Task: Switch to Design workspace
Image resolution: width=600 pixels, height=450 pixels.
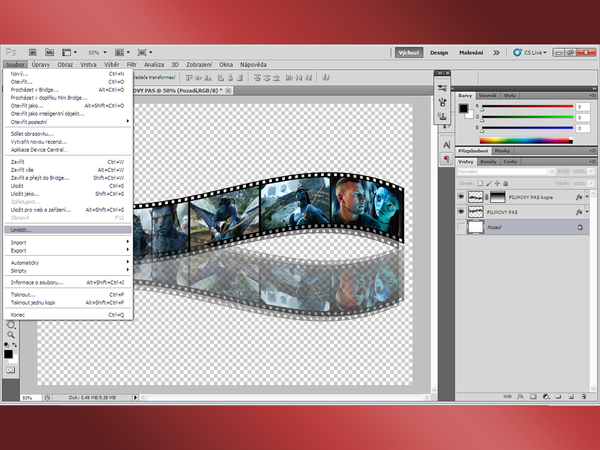Action: point(438,52)
